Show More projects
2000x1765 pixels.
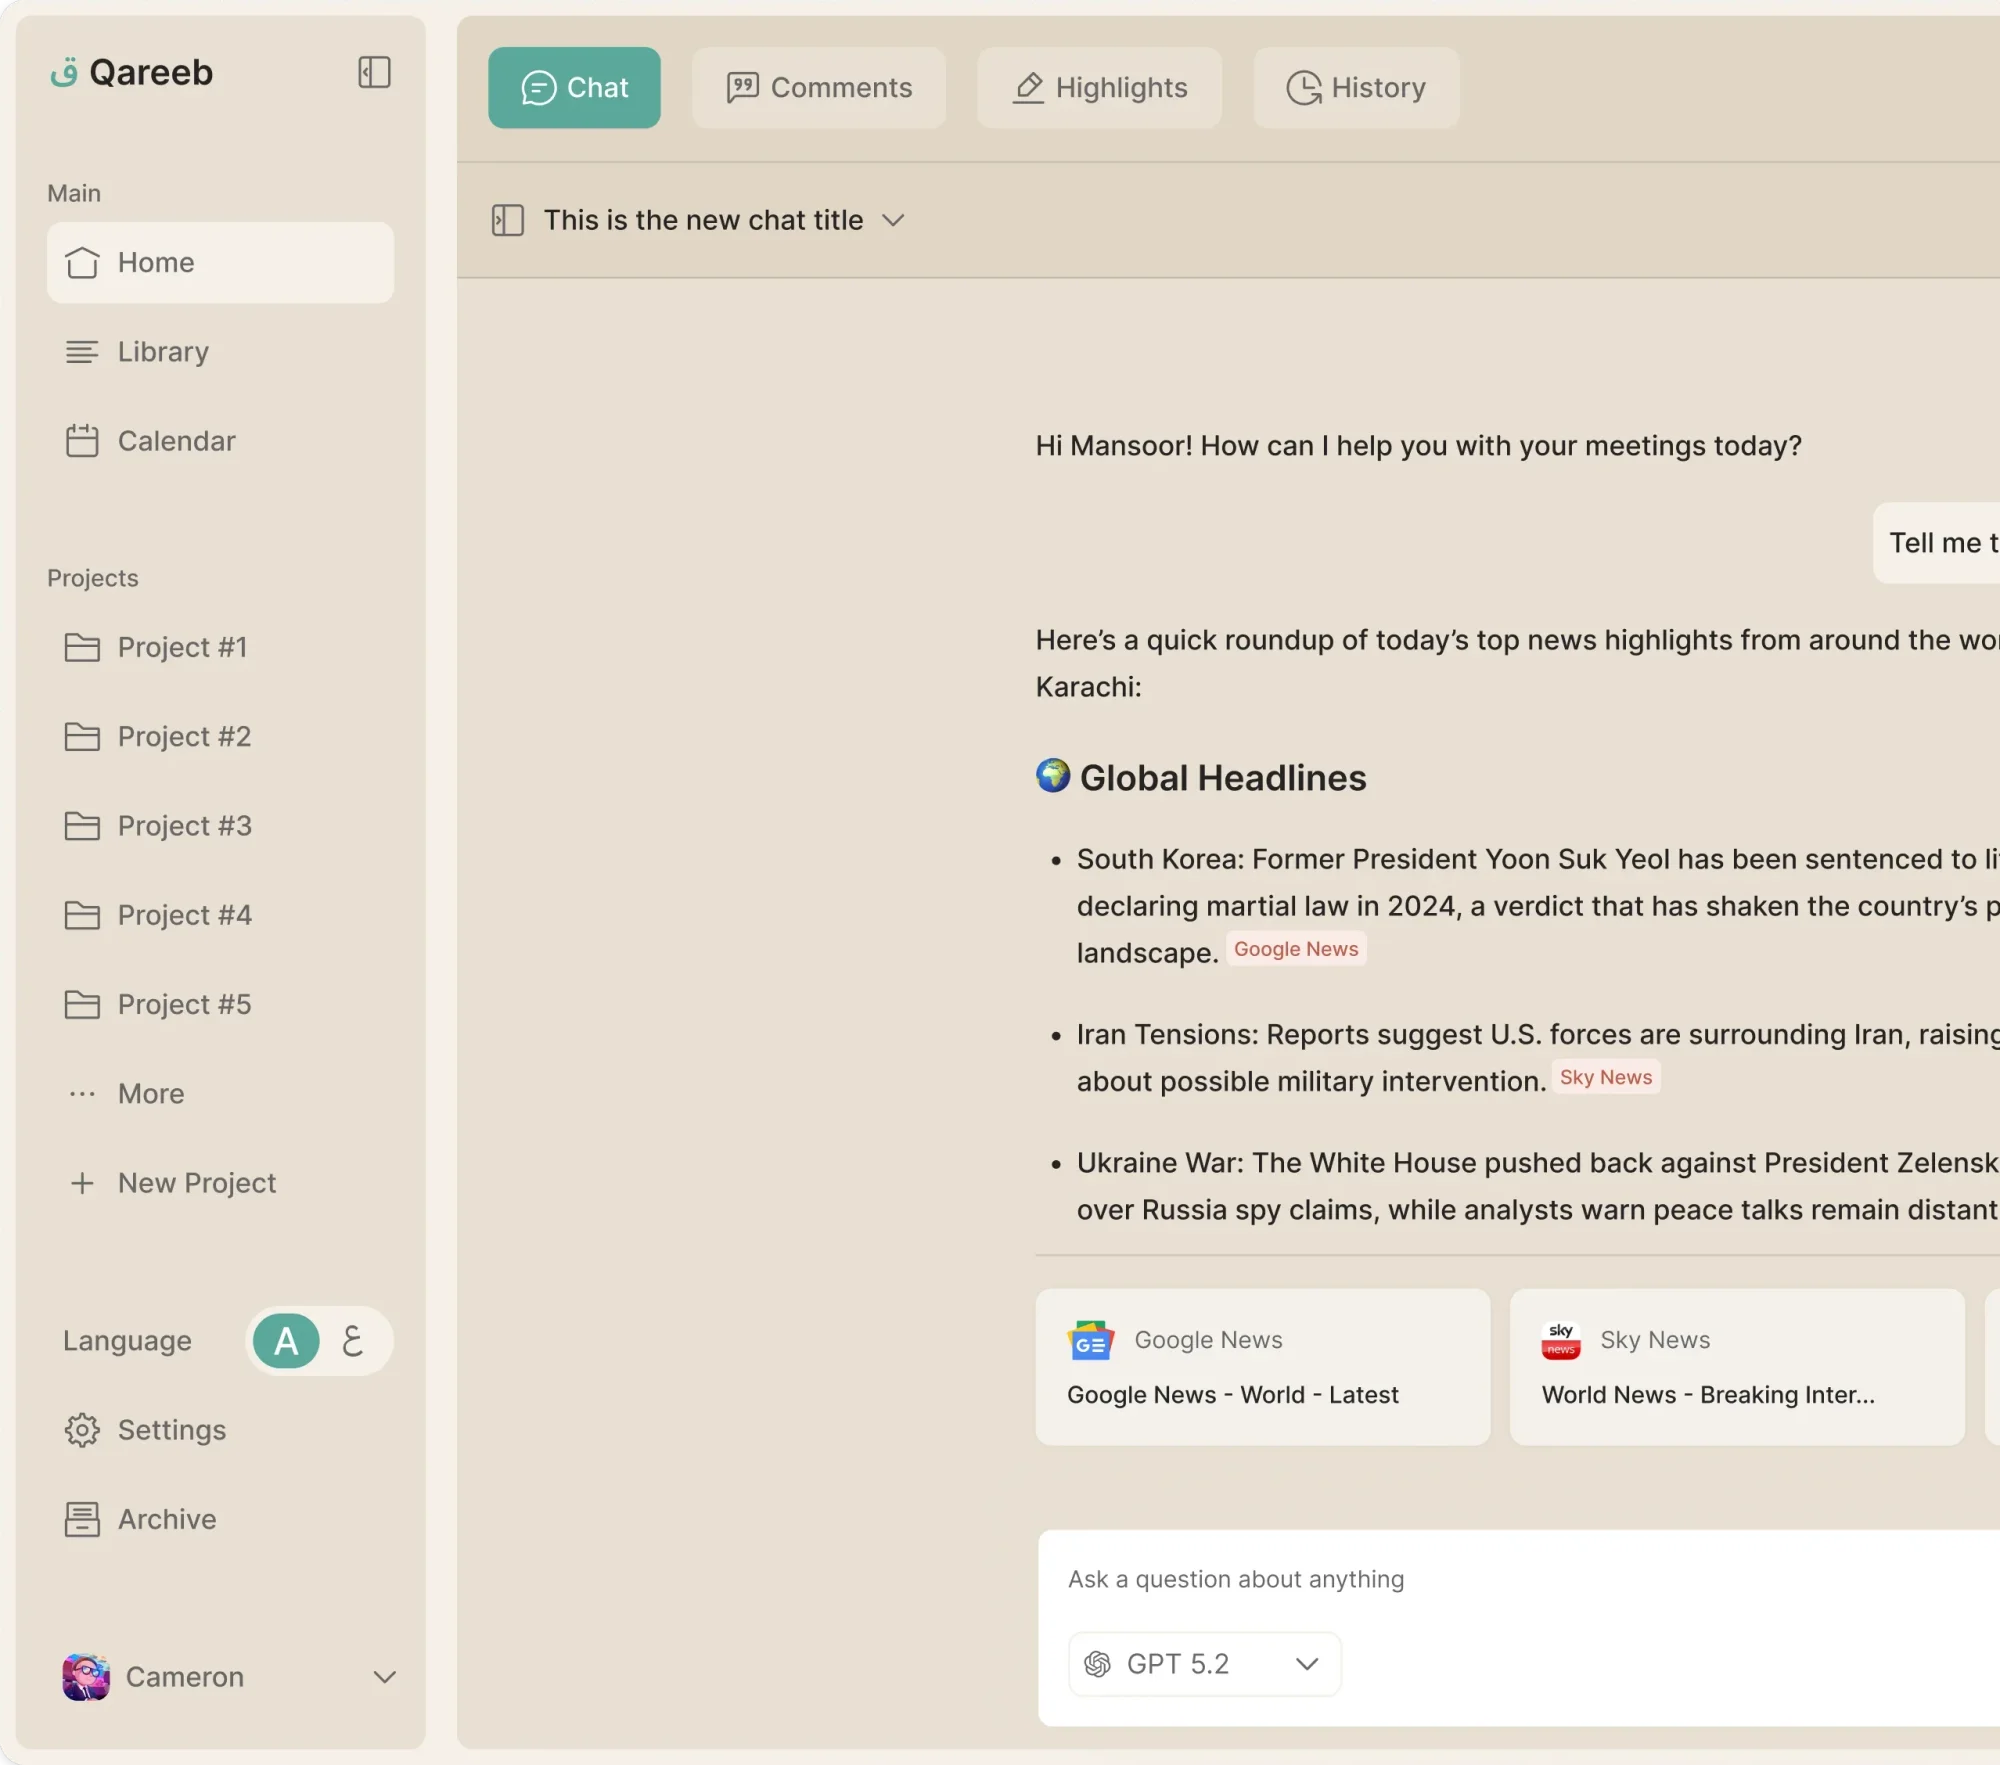coord(220,1093)
